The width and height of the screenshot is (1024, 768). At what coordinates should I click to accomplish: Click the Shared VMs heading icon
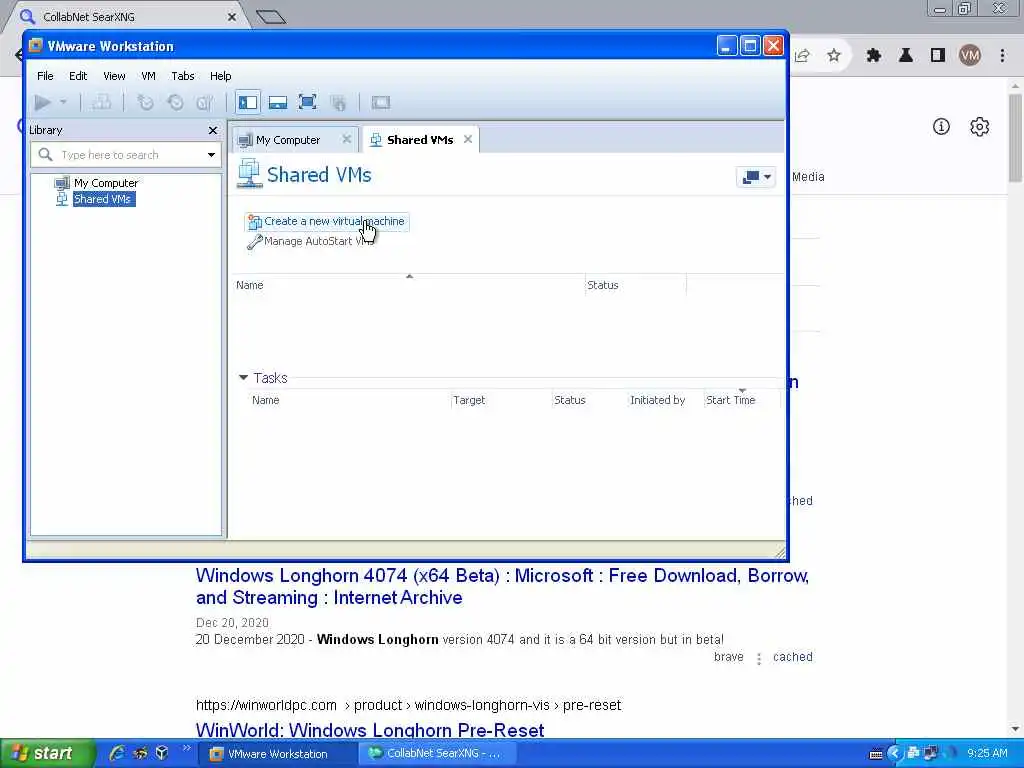click(249, 174)
